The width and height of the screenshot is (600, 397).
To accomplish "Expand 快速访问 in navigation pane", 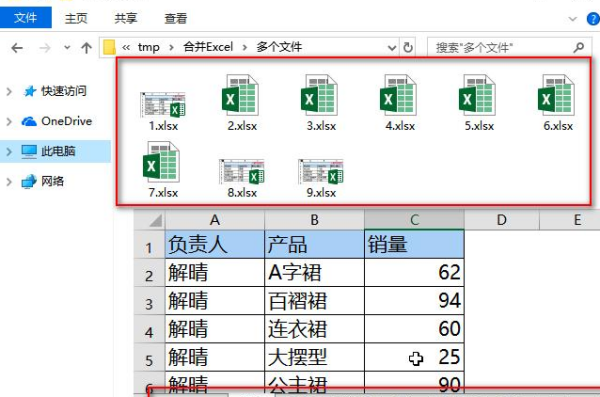I will (9, 91).
